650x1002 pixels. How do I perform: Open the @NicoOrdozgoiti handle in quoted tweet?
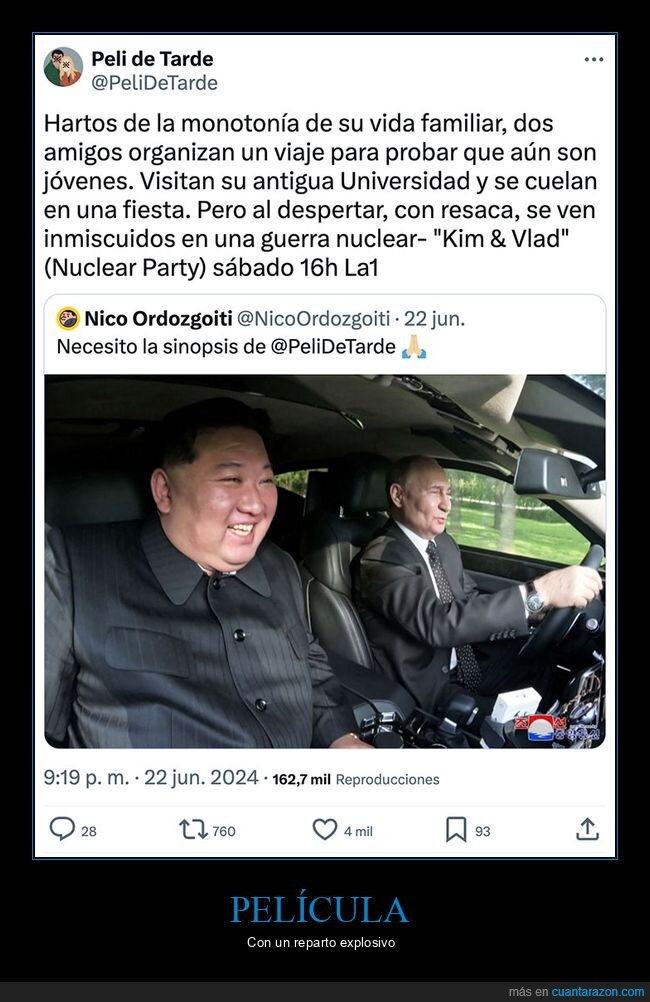(x=313, y=318)
